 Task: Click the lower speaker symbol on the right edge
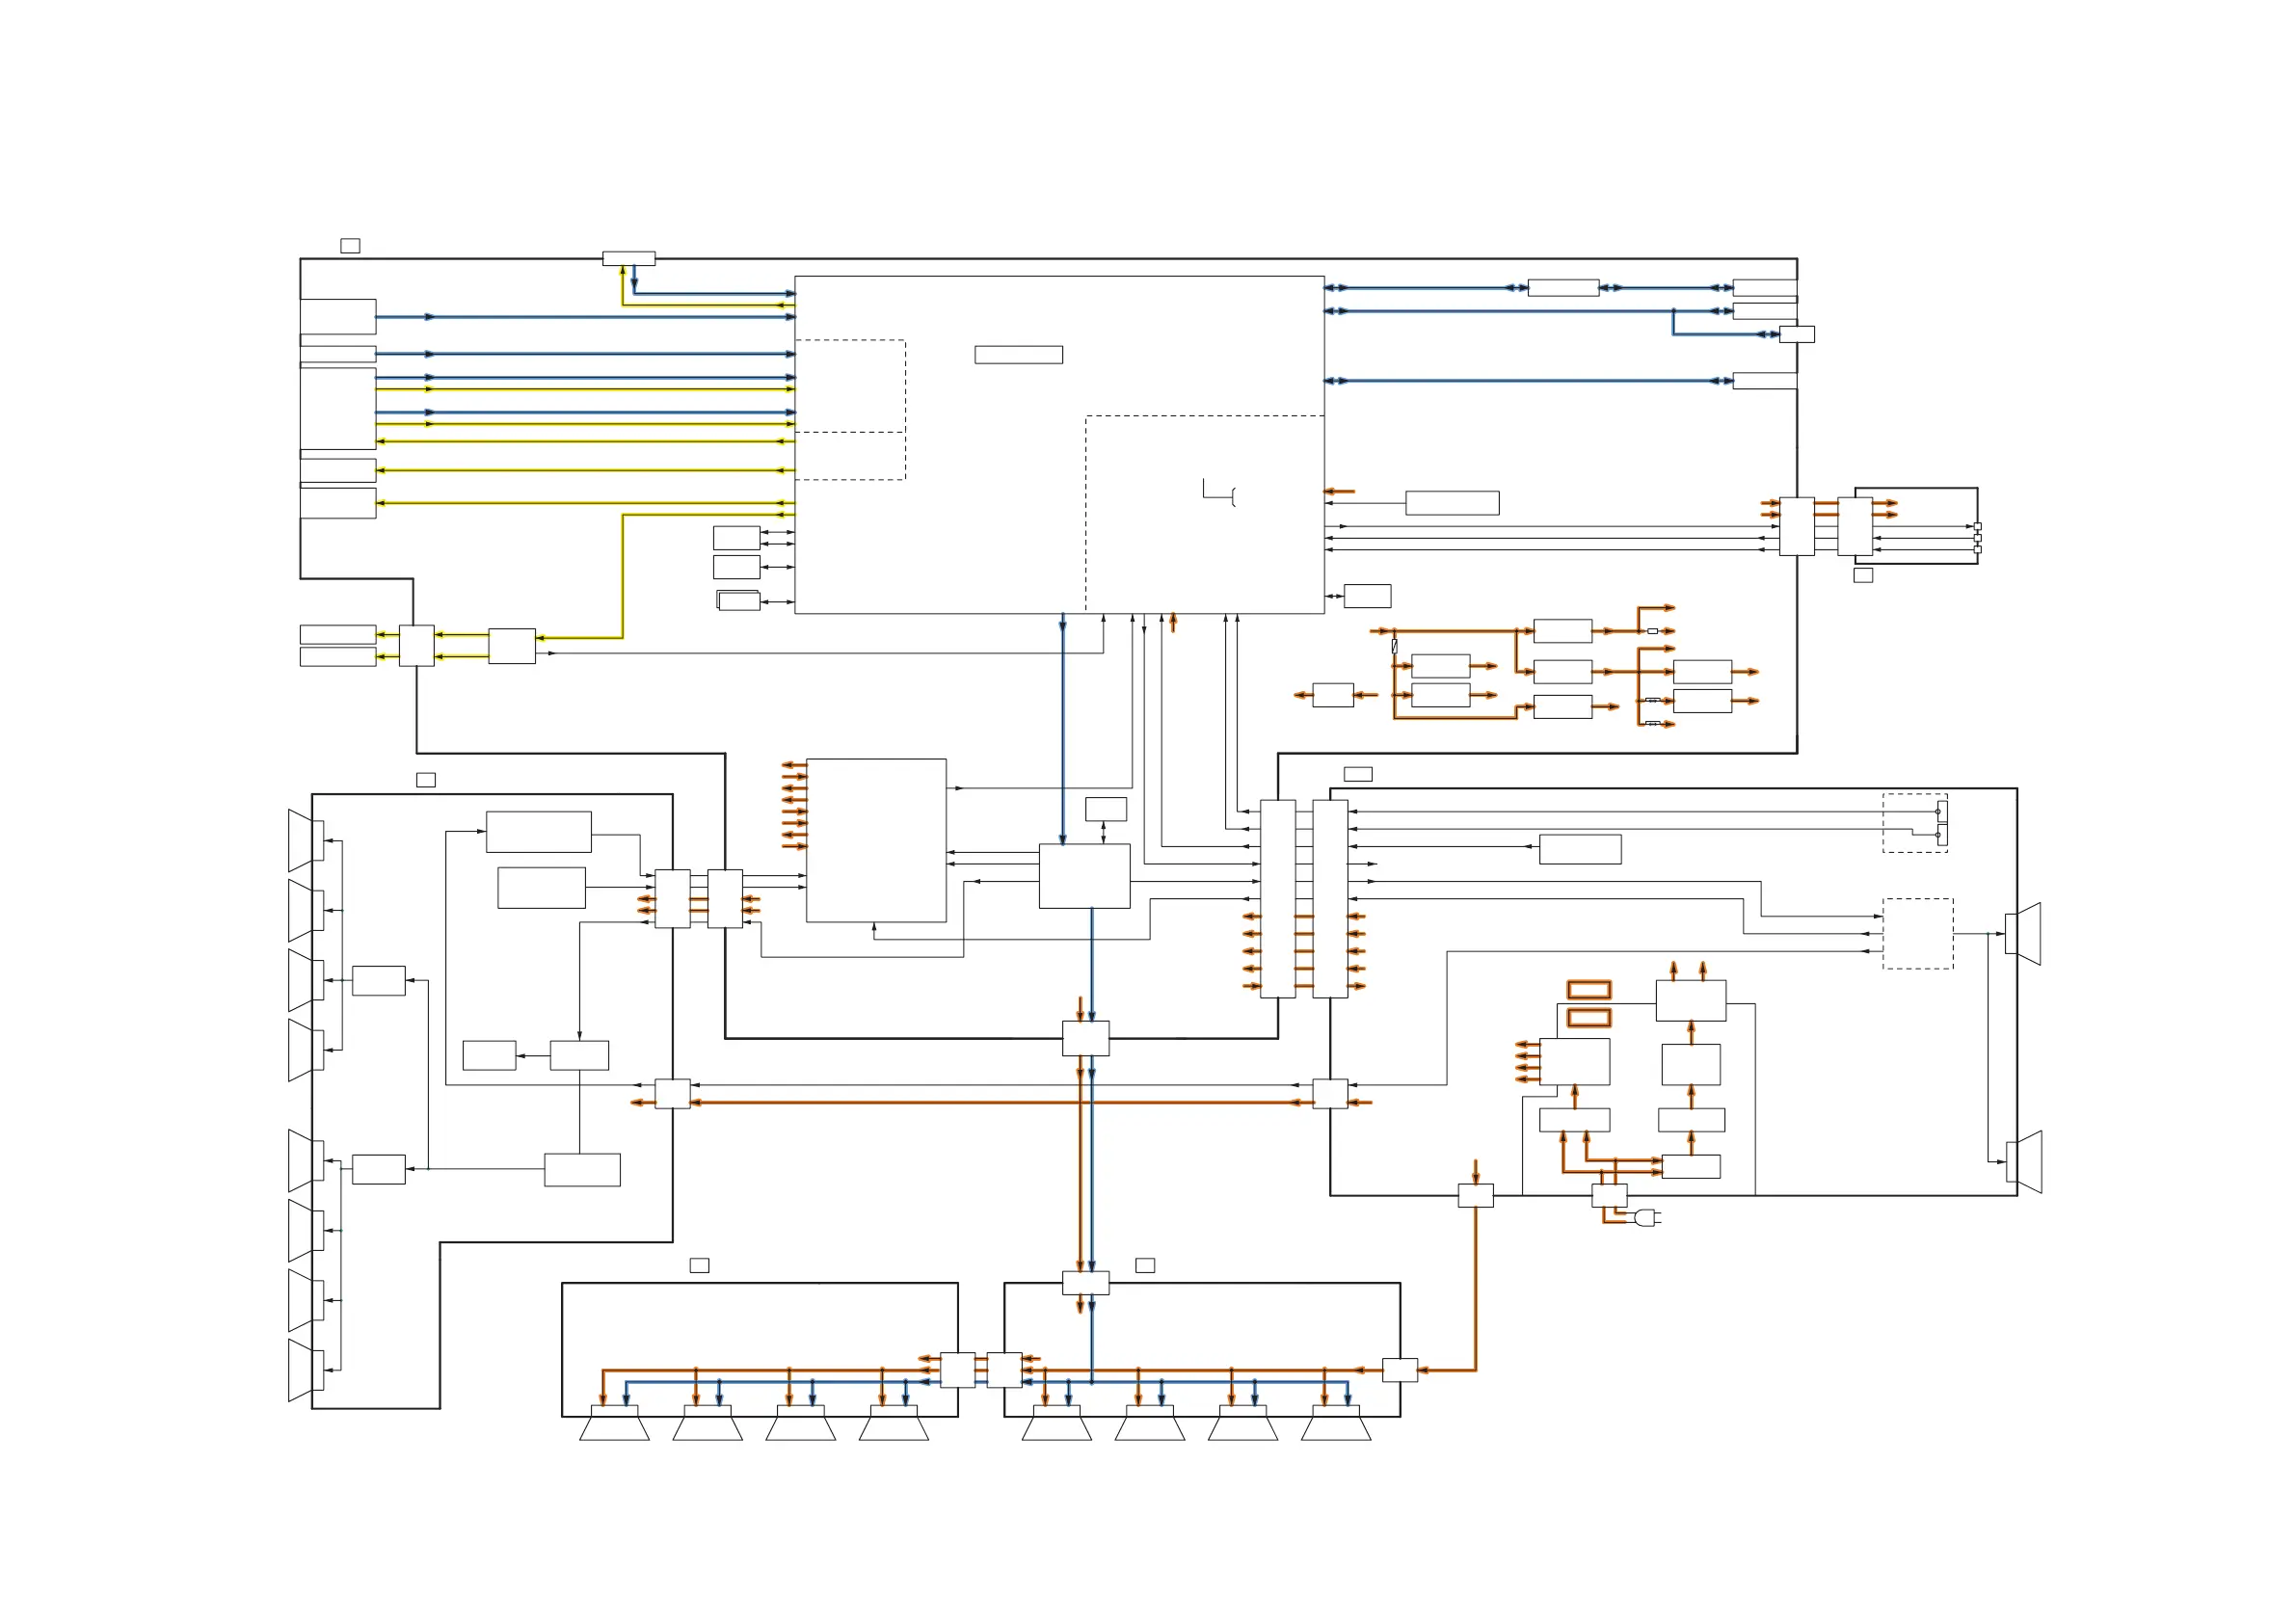point(2025,1162)
